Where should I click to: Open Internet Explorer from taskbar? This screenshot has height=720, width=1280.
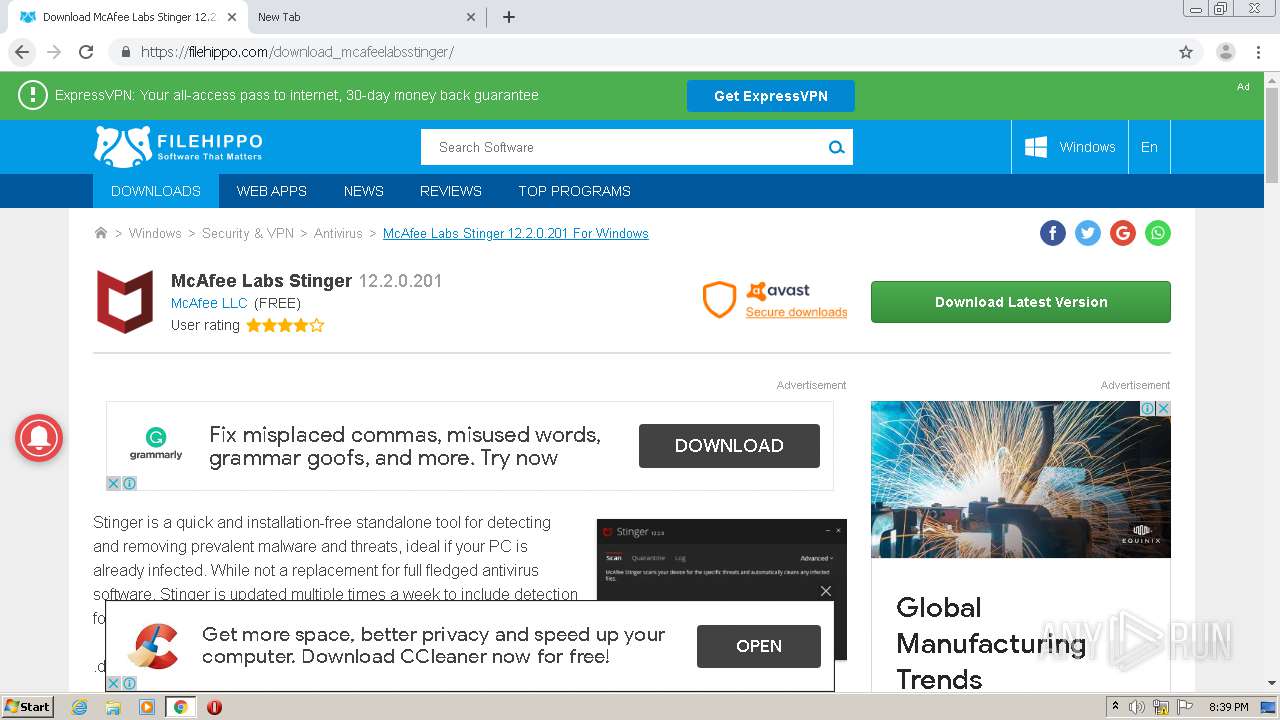79,707
